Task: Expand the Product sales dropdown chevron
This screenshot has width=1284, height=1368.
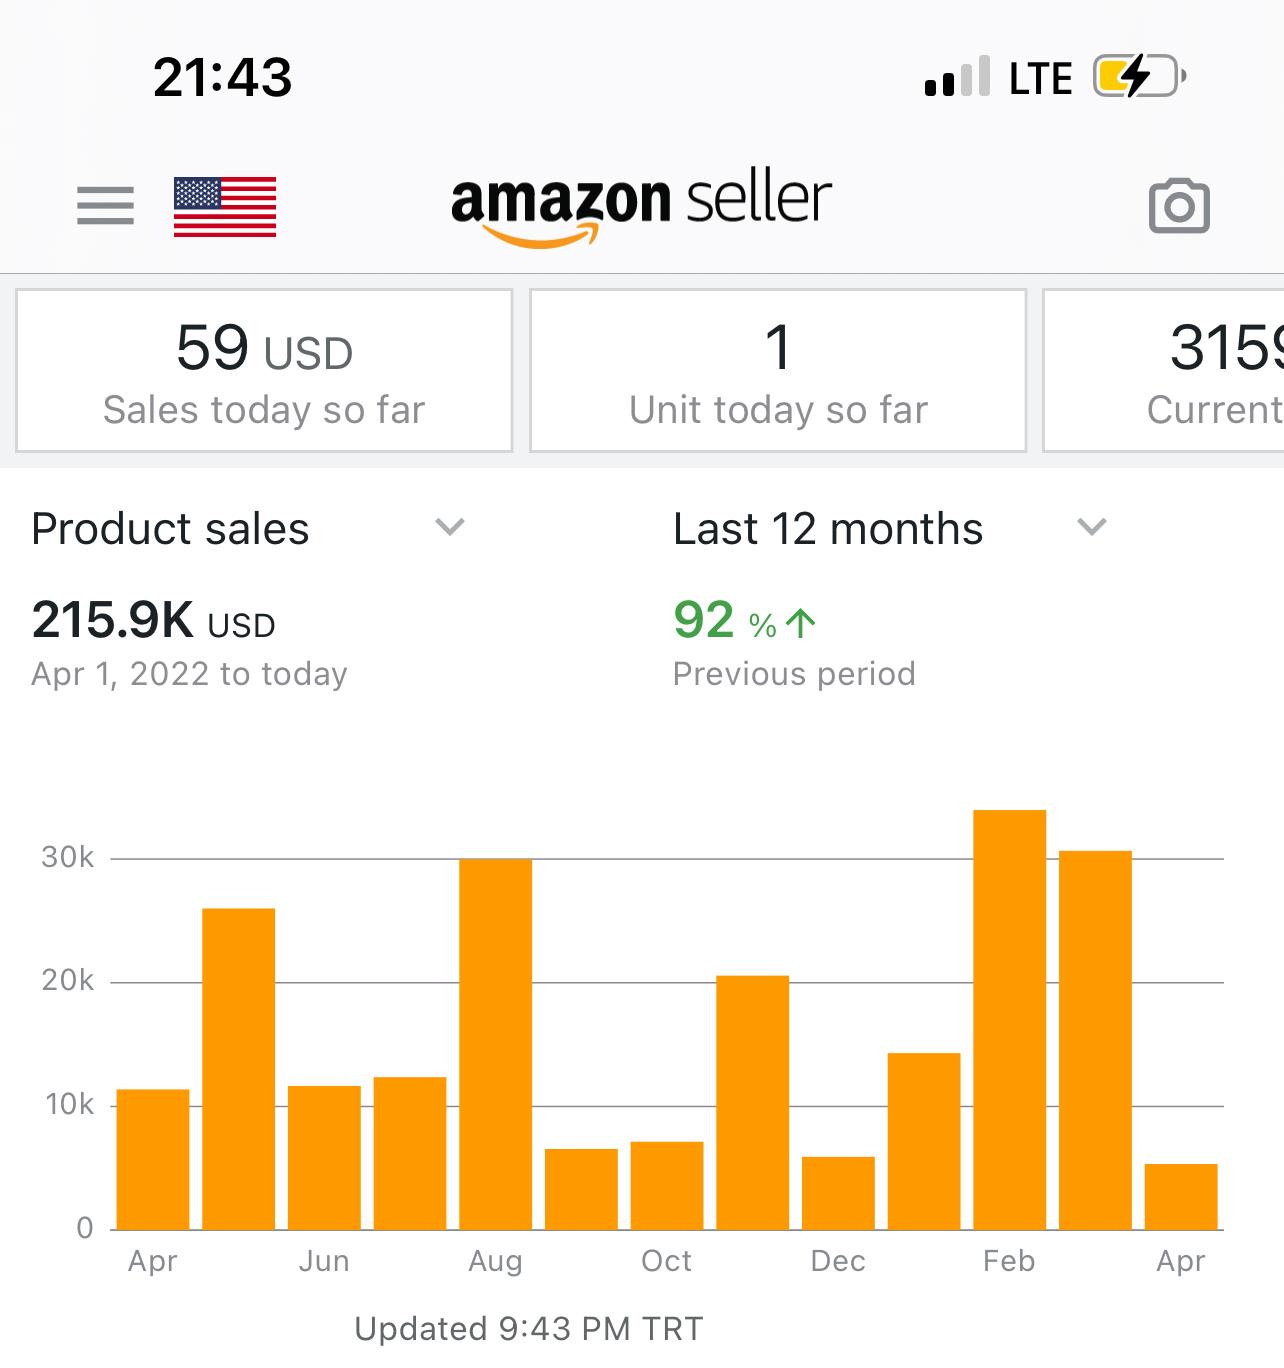Action: tap(450, 527)
